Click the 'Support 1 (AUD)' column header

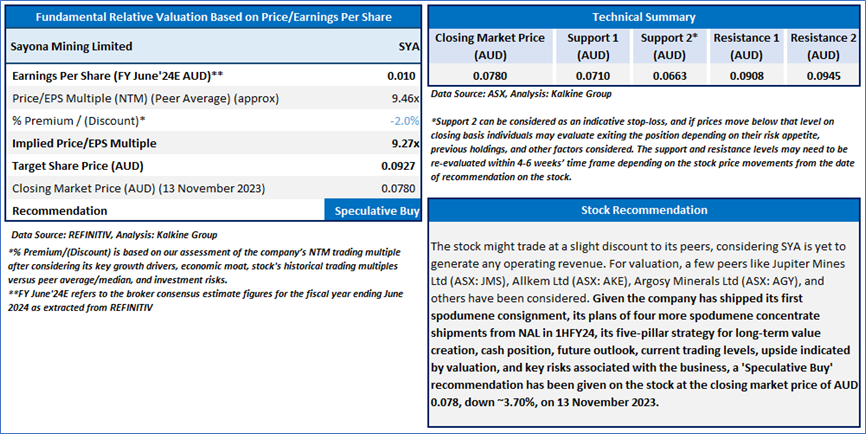[593, 46]
